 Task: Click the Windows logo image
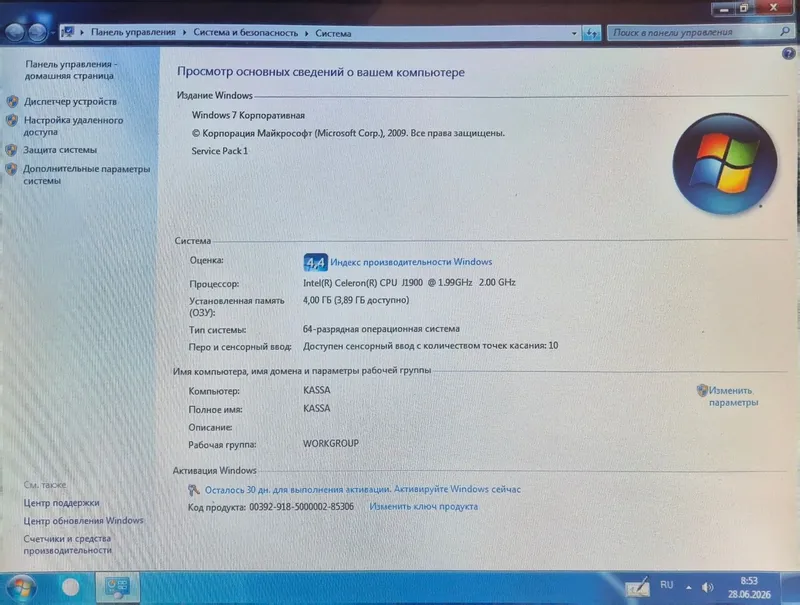[724, 163]
